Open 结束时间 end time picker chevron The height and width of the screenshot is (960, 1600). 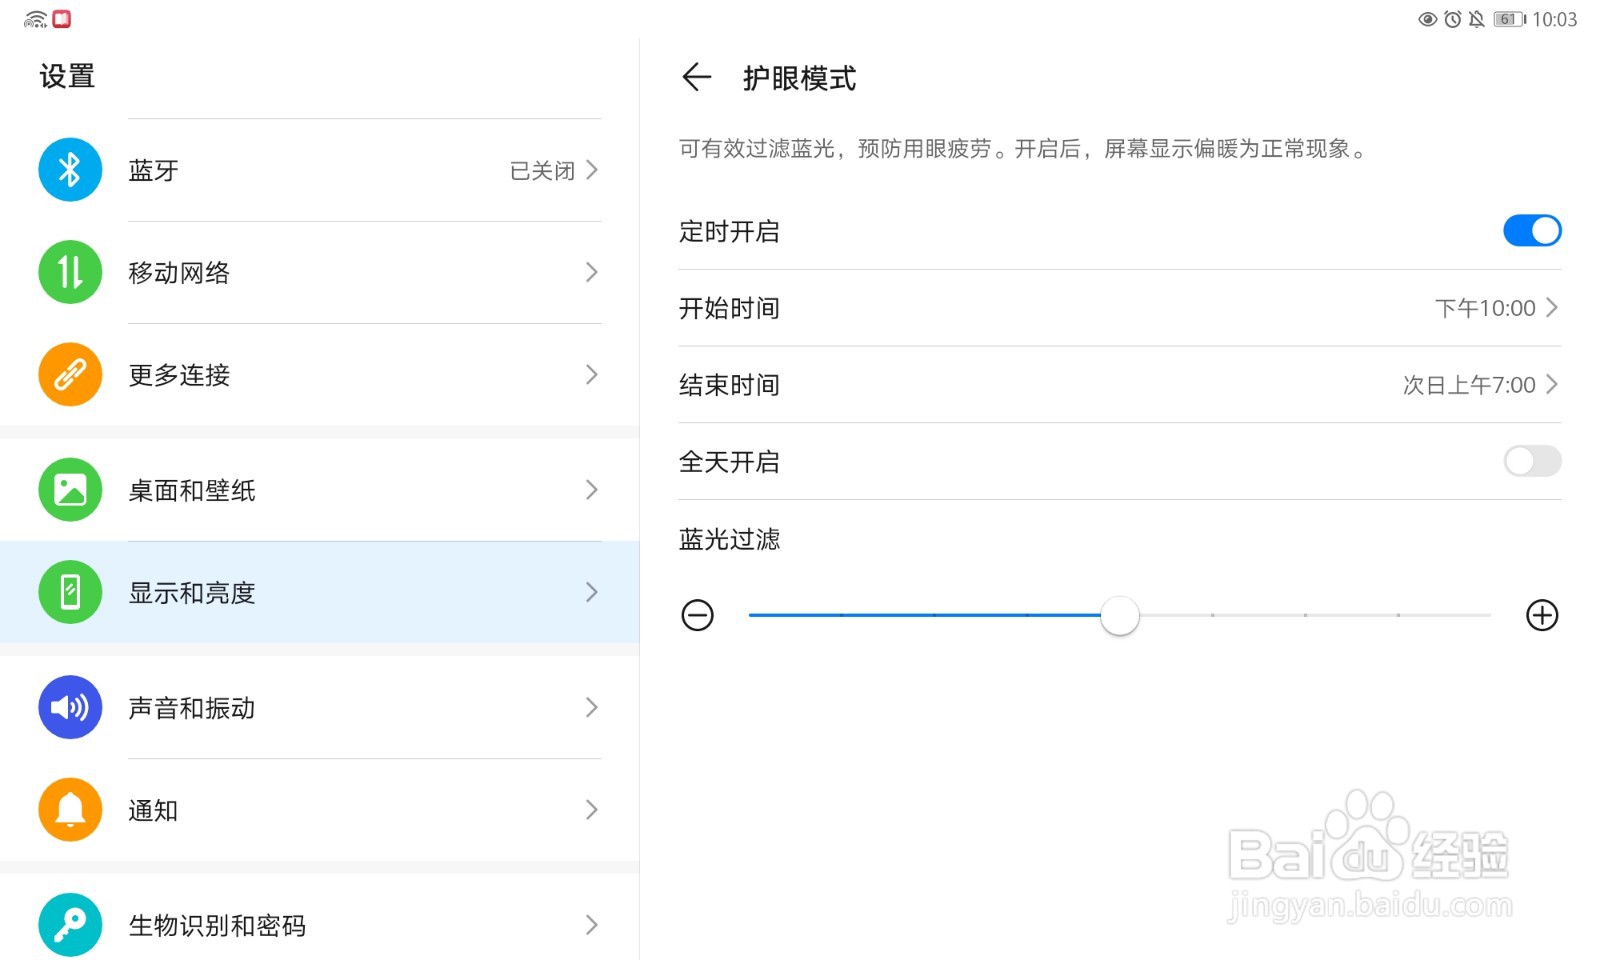coord(1552,385)
